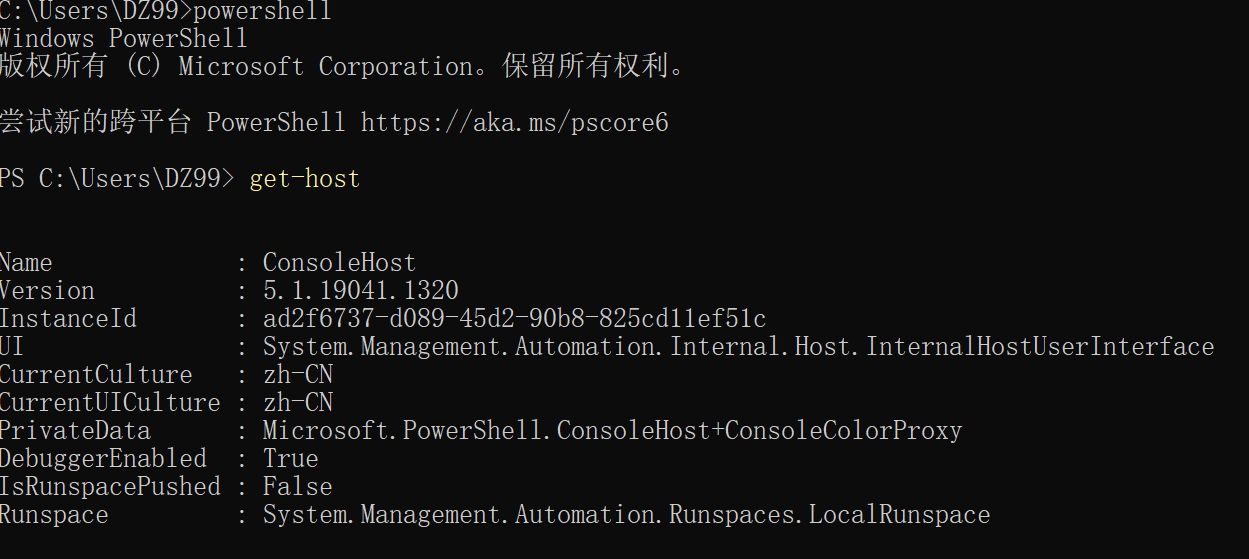The height and width of the screenshot is (559, 1249).
Task: Click the ConsoleHost name value
Action: [339, 263]
